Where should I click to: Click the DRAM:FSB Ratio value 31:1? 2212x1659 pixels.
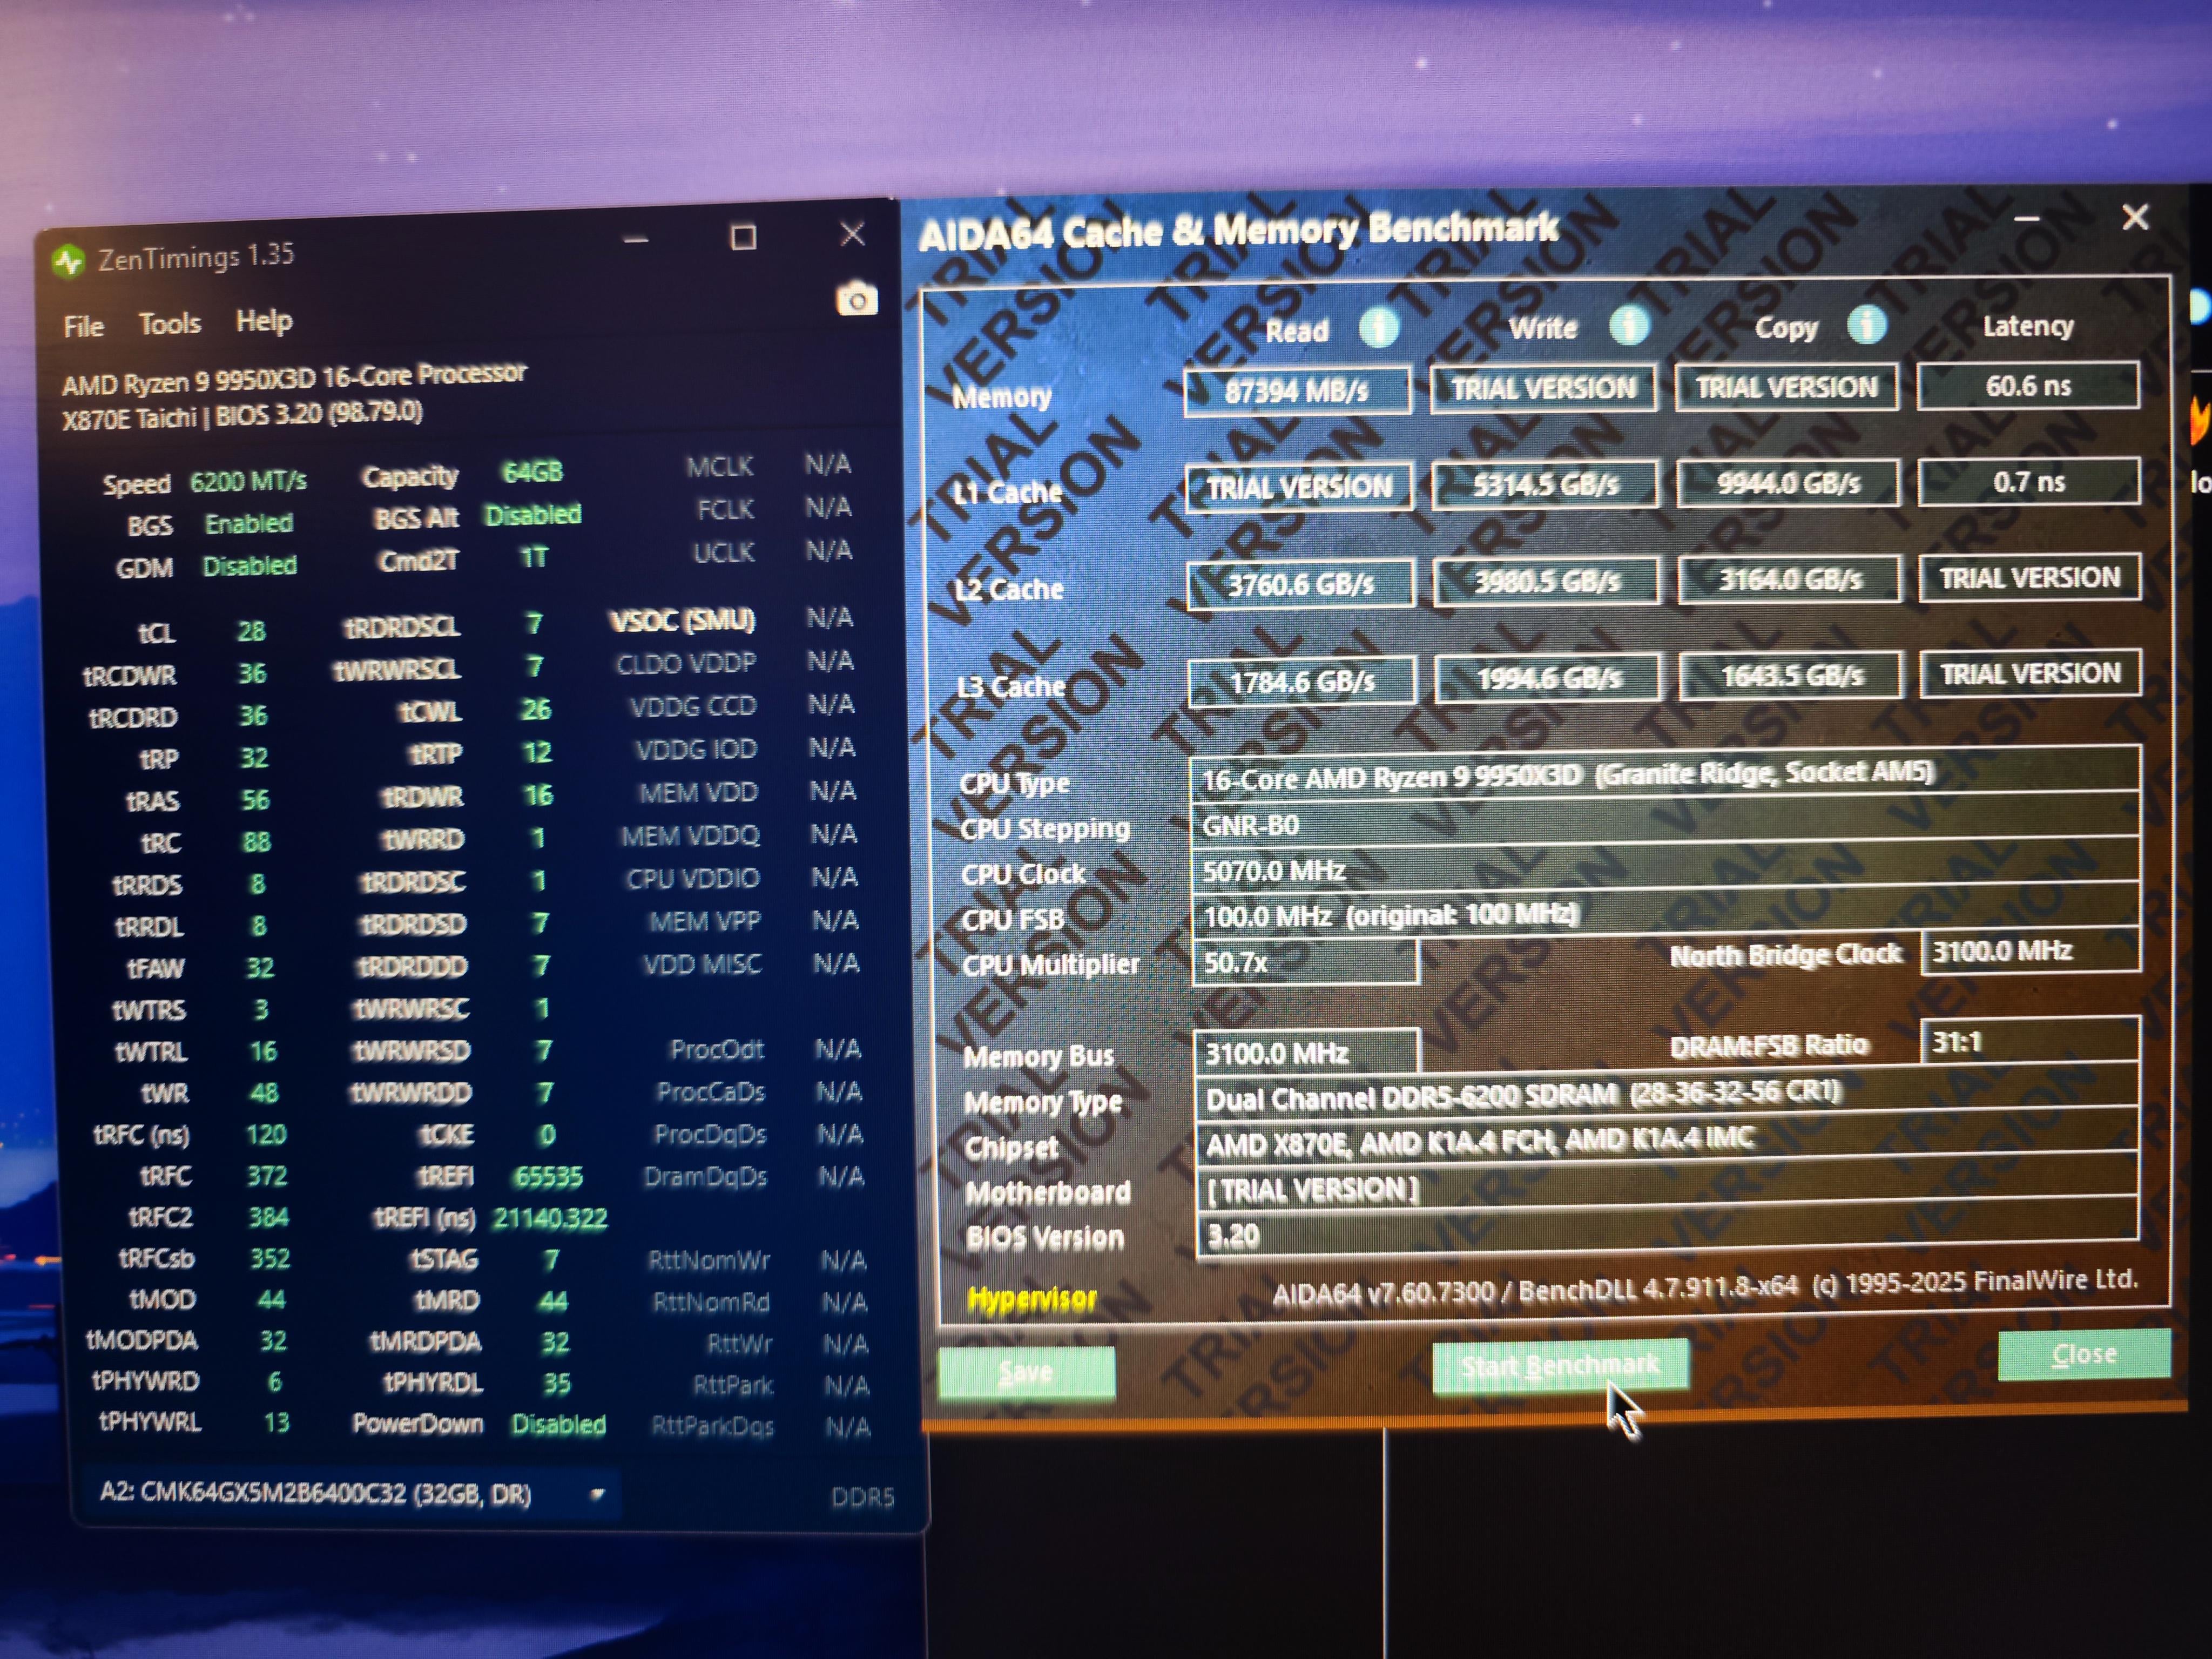tap(2031, 1042)
